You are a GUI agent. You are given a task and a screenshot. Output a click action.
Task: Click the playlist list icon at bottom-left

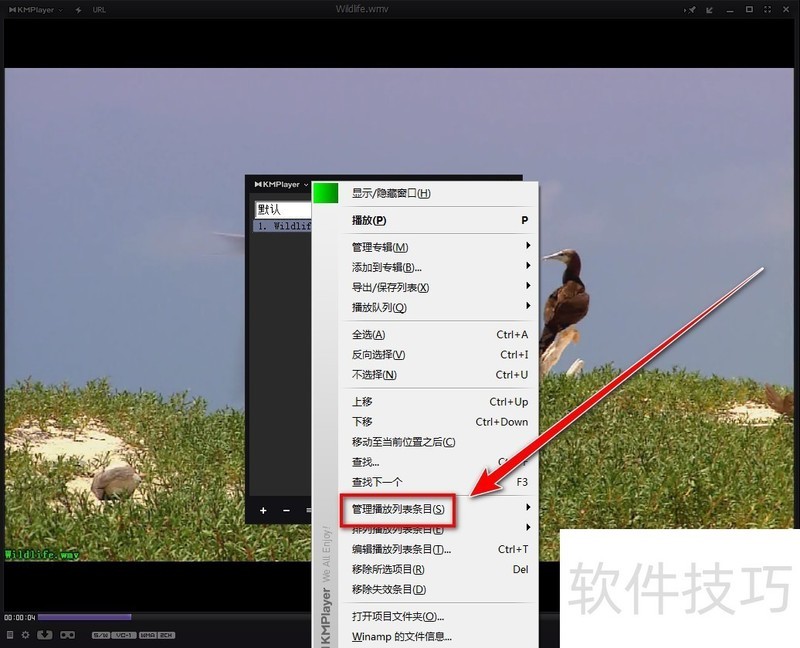tap(10, 635)
